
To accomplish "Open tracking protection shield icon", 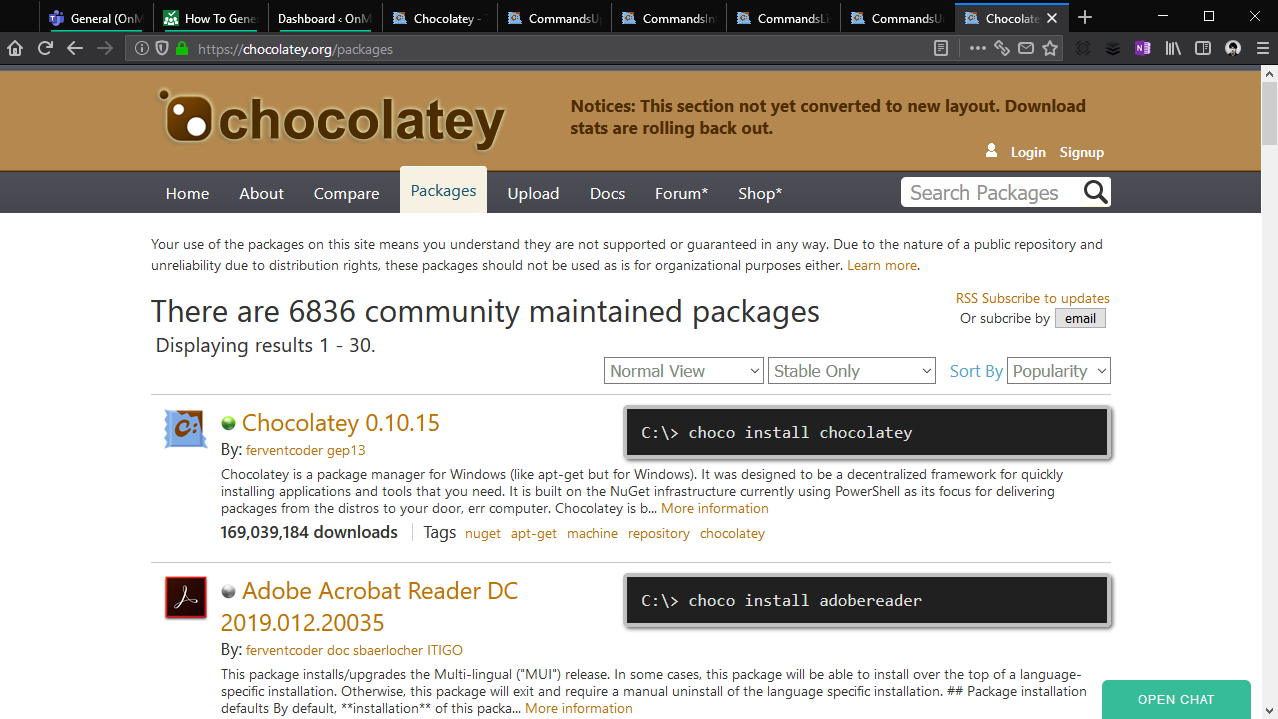I will click(162, 48).
